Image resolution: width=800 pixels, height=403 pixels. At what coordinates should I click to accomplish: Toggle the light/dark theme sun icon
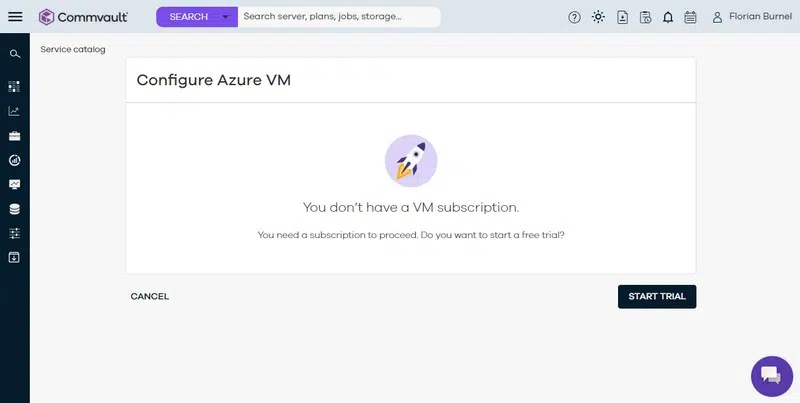(598, 17)
